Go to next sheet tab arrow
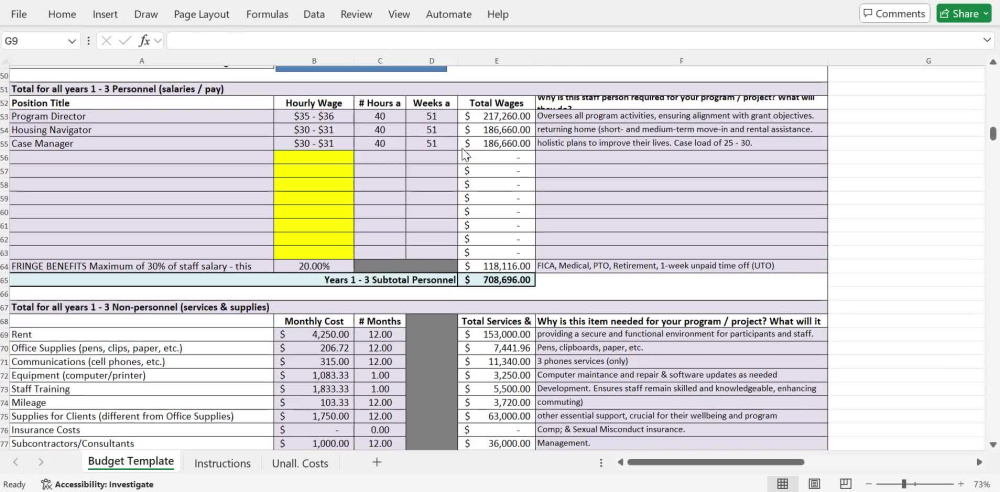This screenshot has height=492, width=1000. [x=41, y=462]
